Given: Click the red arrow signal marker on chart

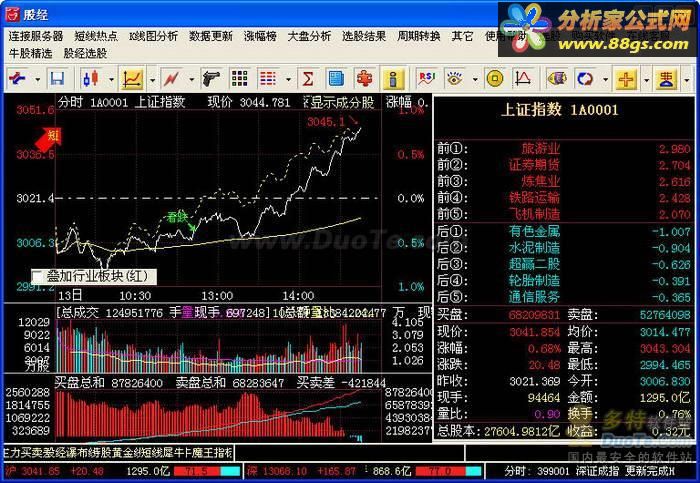Looking at the screenshot, I should point(48,138).
